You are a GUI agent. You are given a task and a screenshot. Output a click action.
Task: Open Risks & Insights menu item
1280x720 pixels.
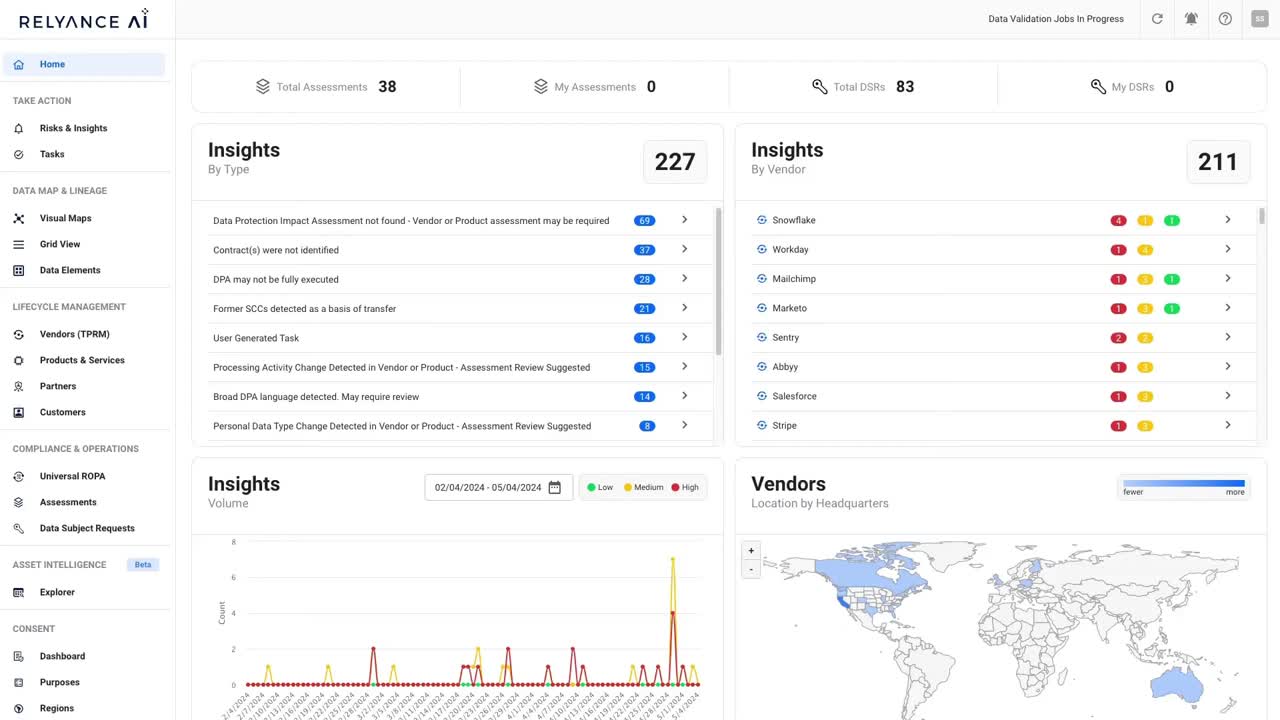tap(74, 128)
